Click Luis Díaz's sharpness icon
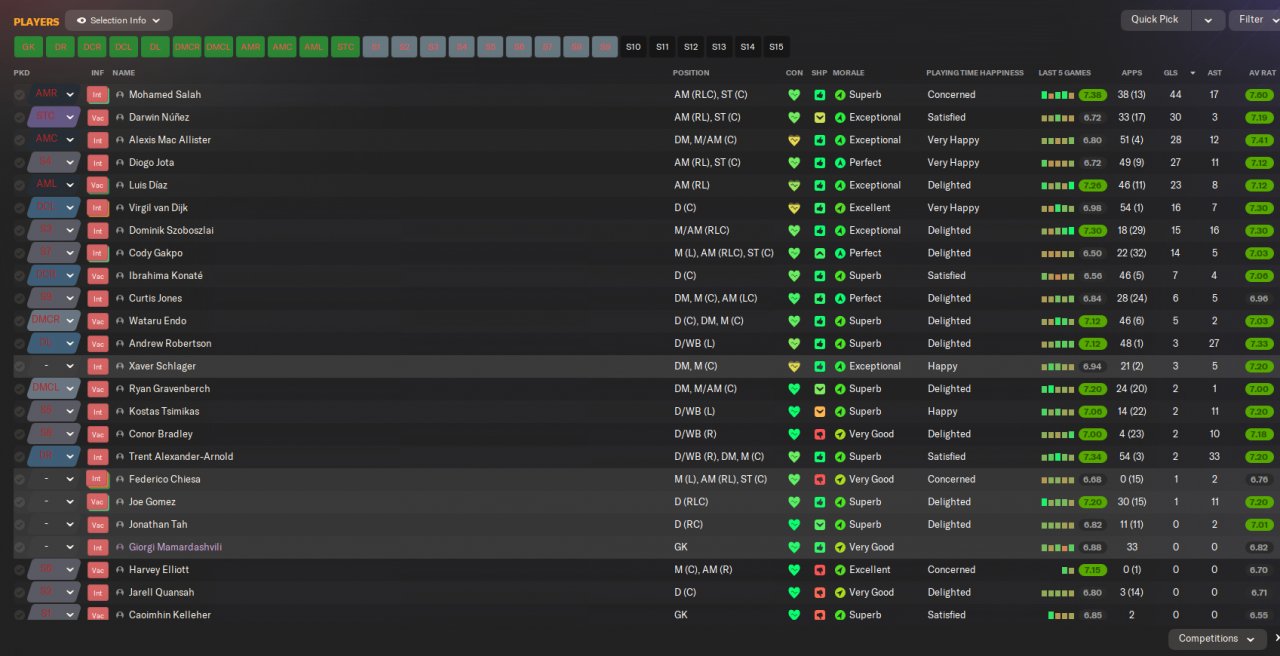 tap(819, 185)
